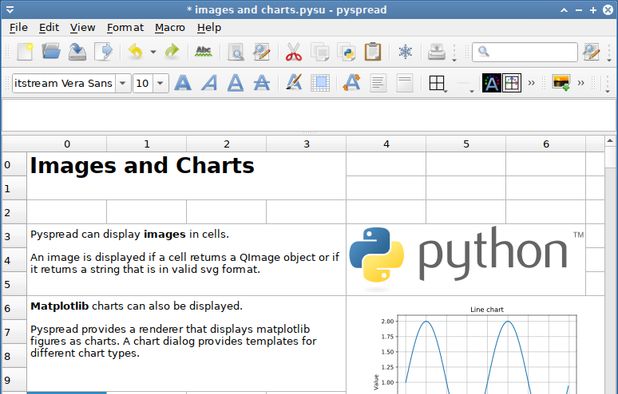Viewport: 618px width, 394px height.
Task: Create a new spreadsheet file
Action: click(24, 52)
